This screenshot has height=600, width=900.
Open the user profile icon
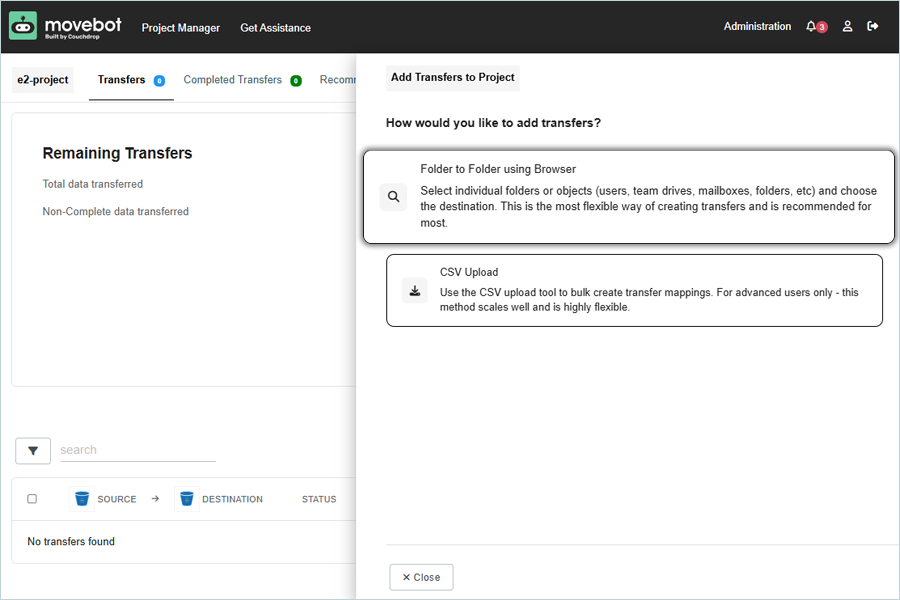tap(847, 27)
